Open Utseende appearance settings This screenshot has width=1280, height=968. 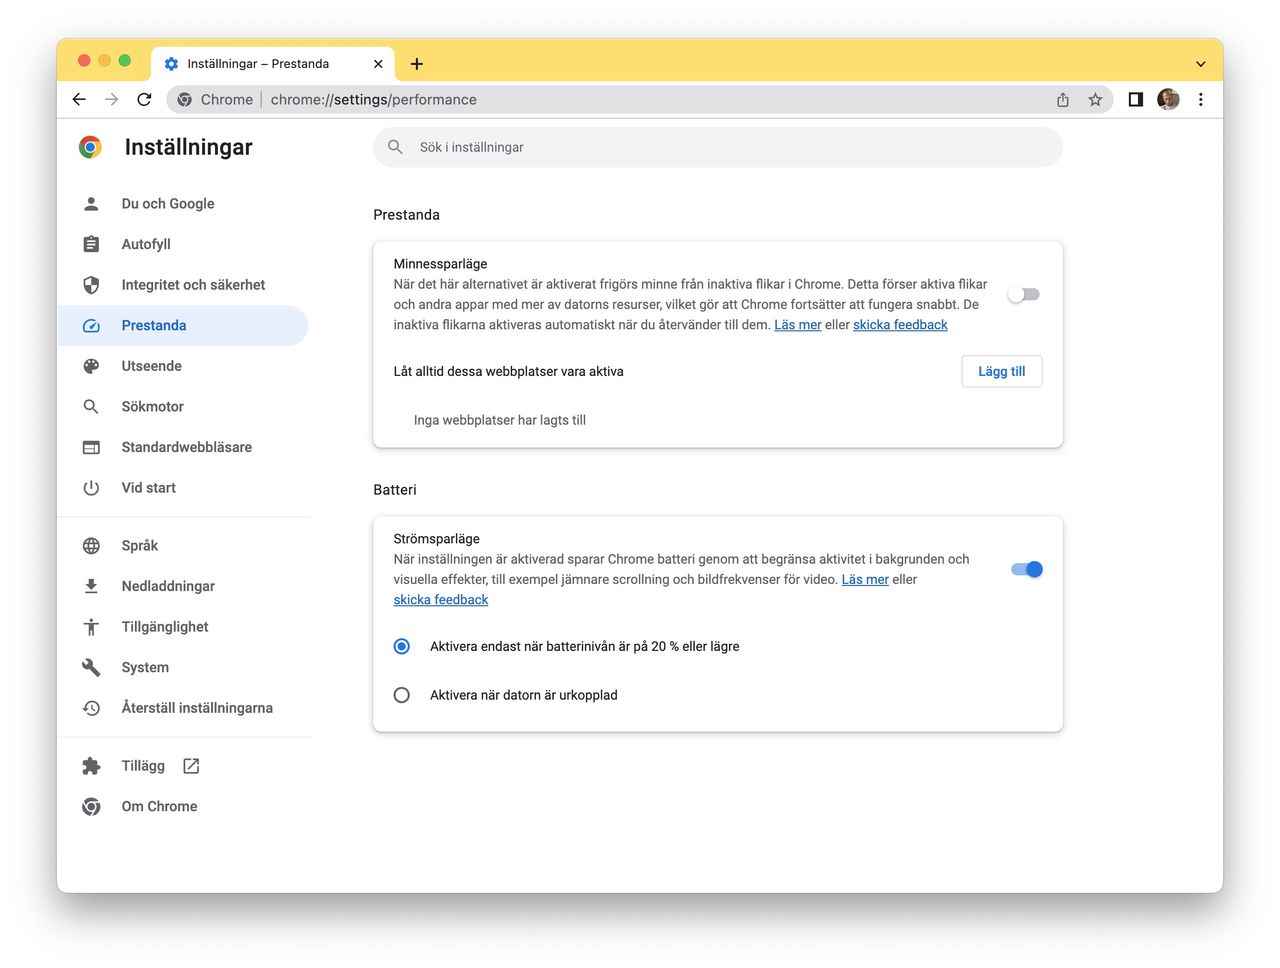coord(151,366)
